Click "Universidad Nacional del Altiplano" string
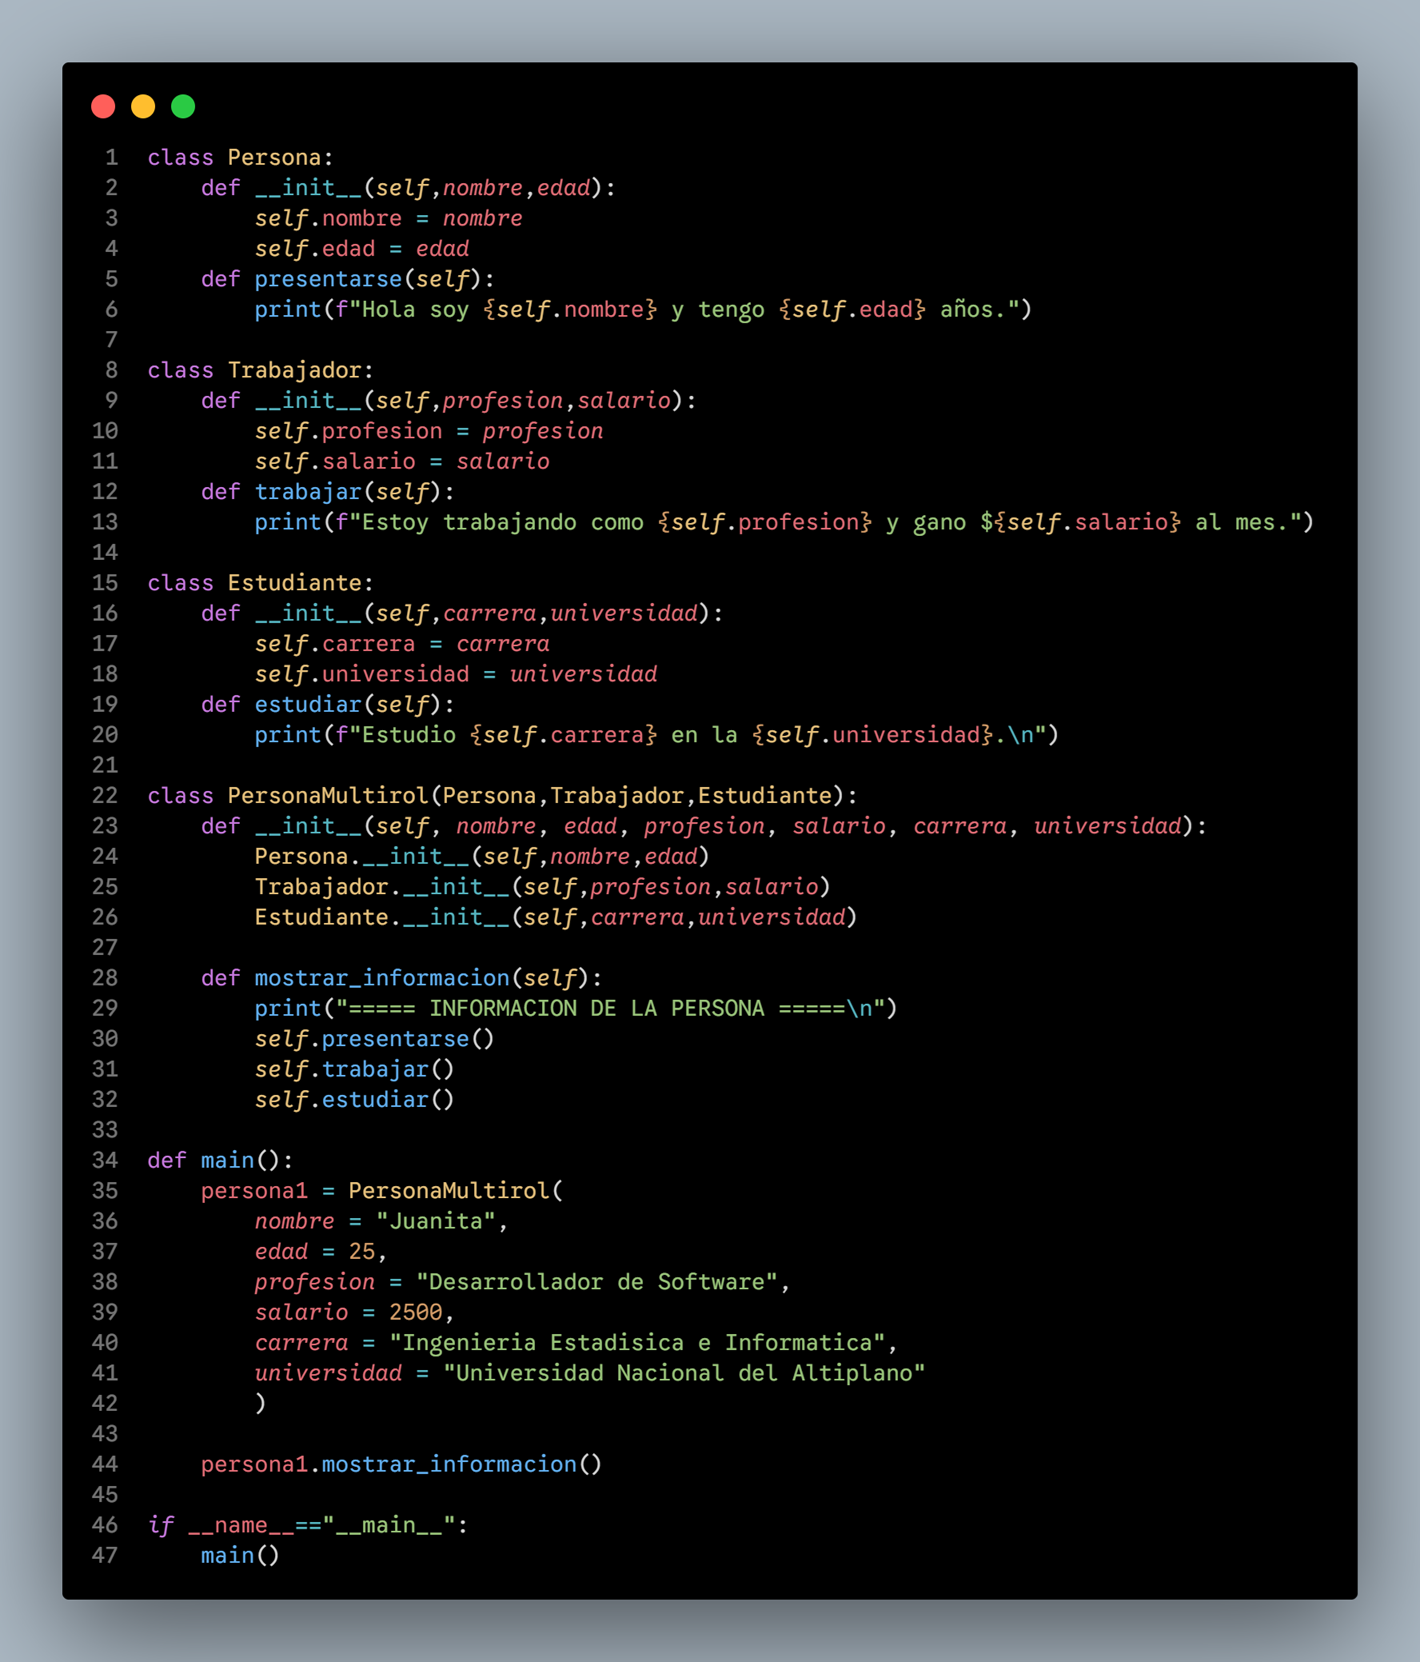The height and width of the screenshot is (1662, 1420). pyautogui.click(x=684, y=1373)
